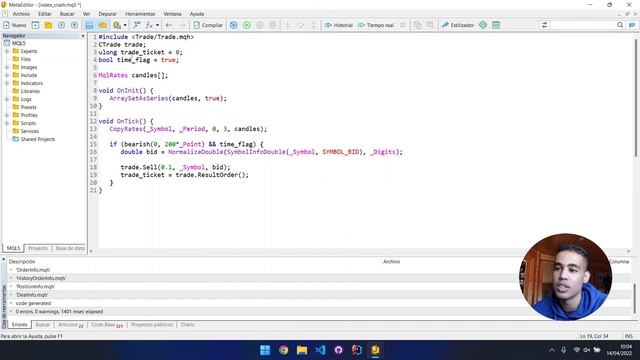This screenshot has width=640, height=360.
Task: Open search options sliders icon
Action: [x=544, y=25]
